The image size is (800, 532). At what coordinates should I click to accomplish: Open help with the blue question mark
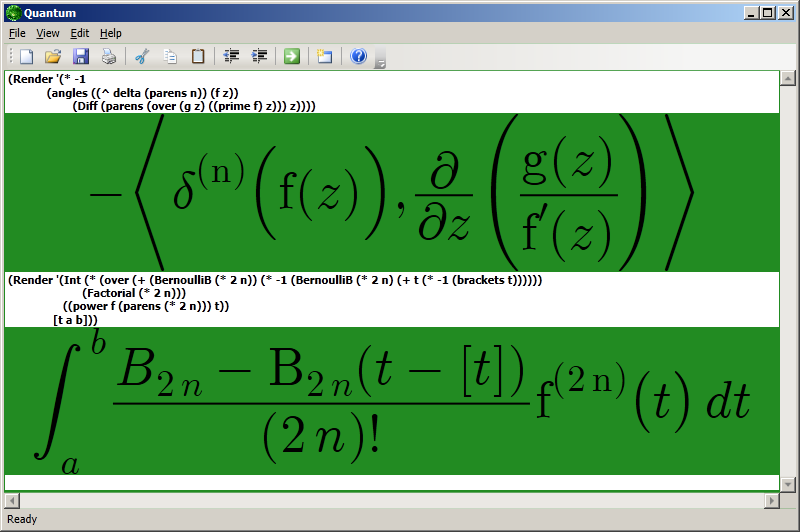click(358, 56)
